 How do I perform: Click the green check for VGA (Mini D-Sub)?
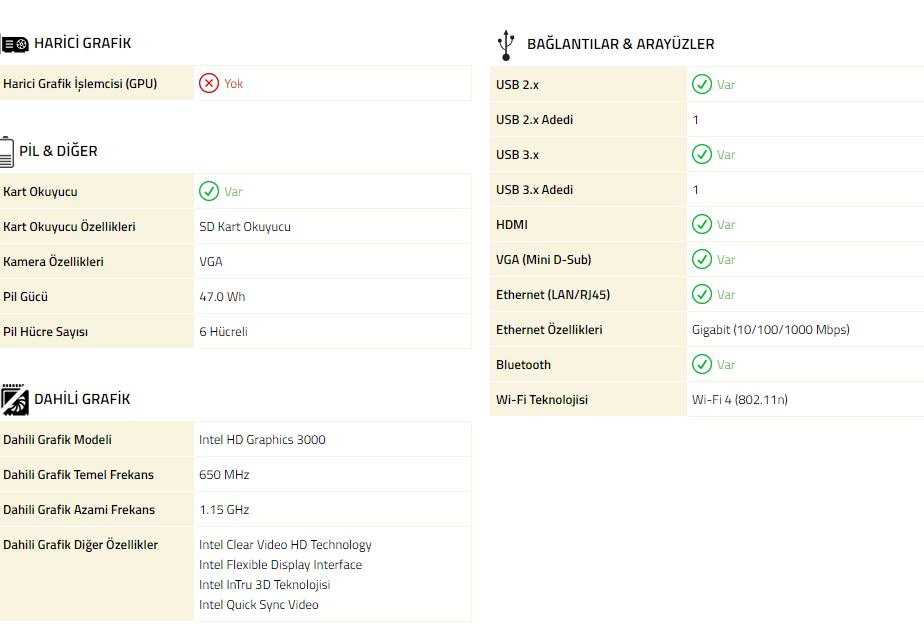(x=702, y=259)
